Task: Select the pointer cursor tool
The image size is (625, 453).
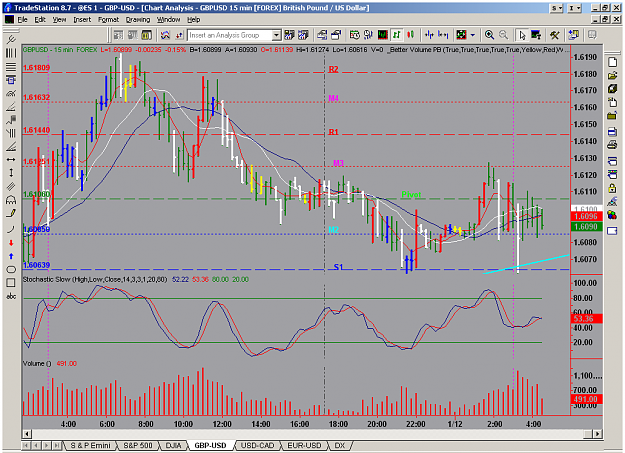Action: point(522,35)
